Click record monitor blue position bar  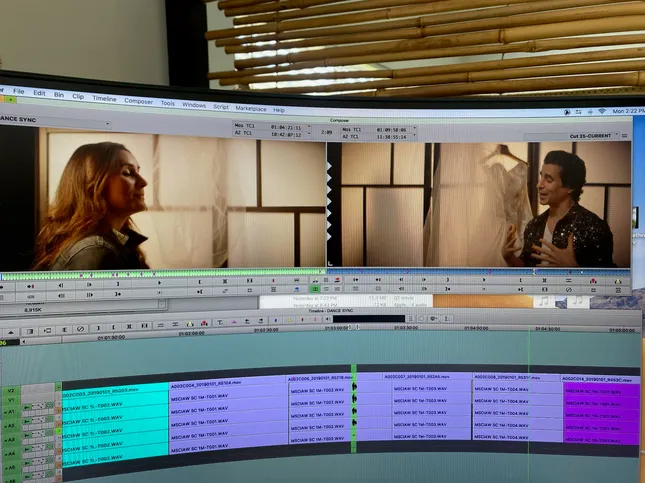[478, 272]
